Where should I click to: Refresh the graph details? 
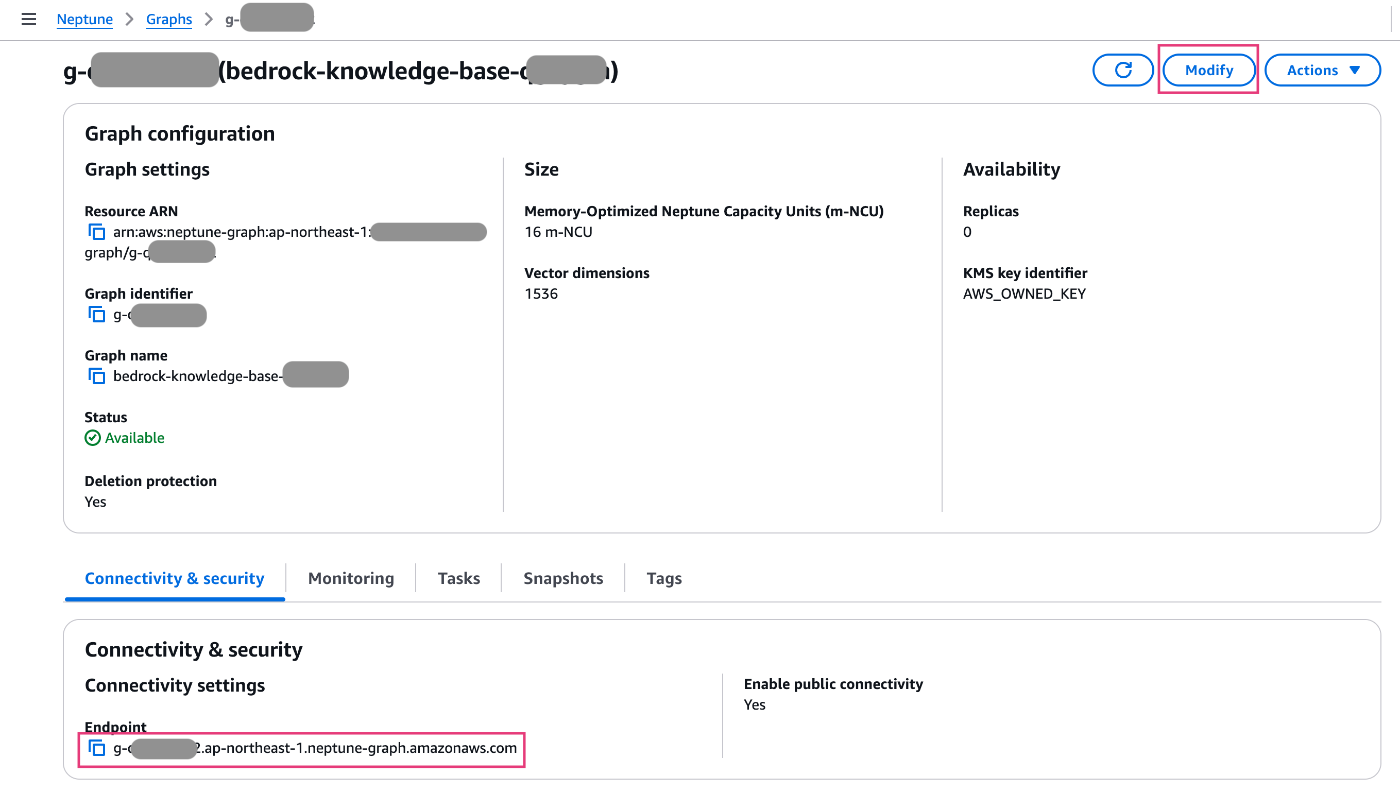[1123, 70]
